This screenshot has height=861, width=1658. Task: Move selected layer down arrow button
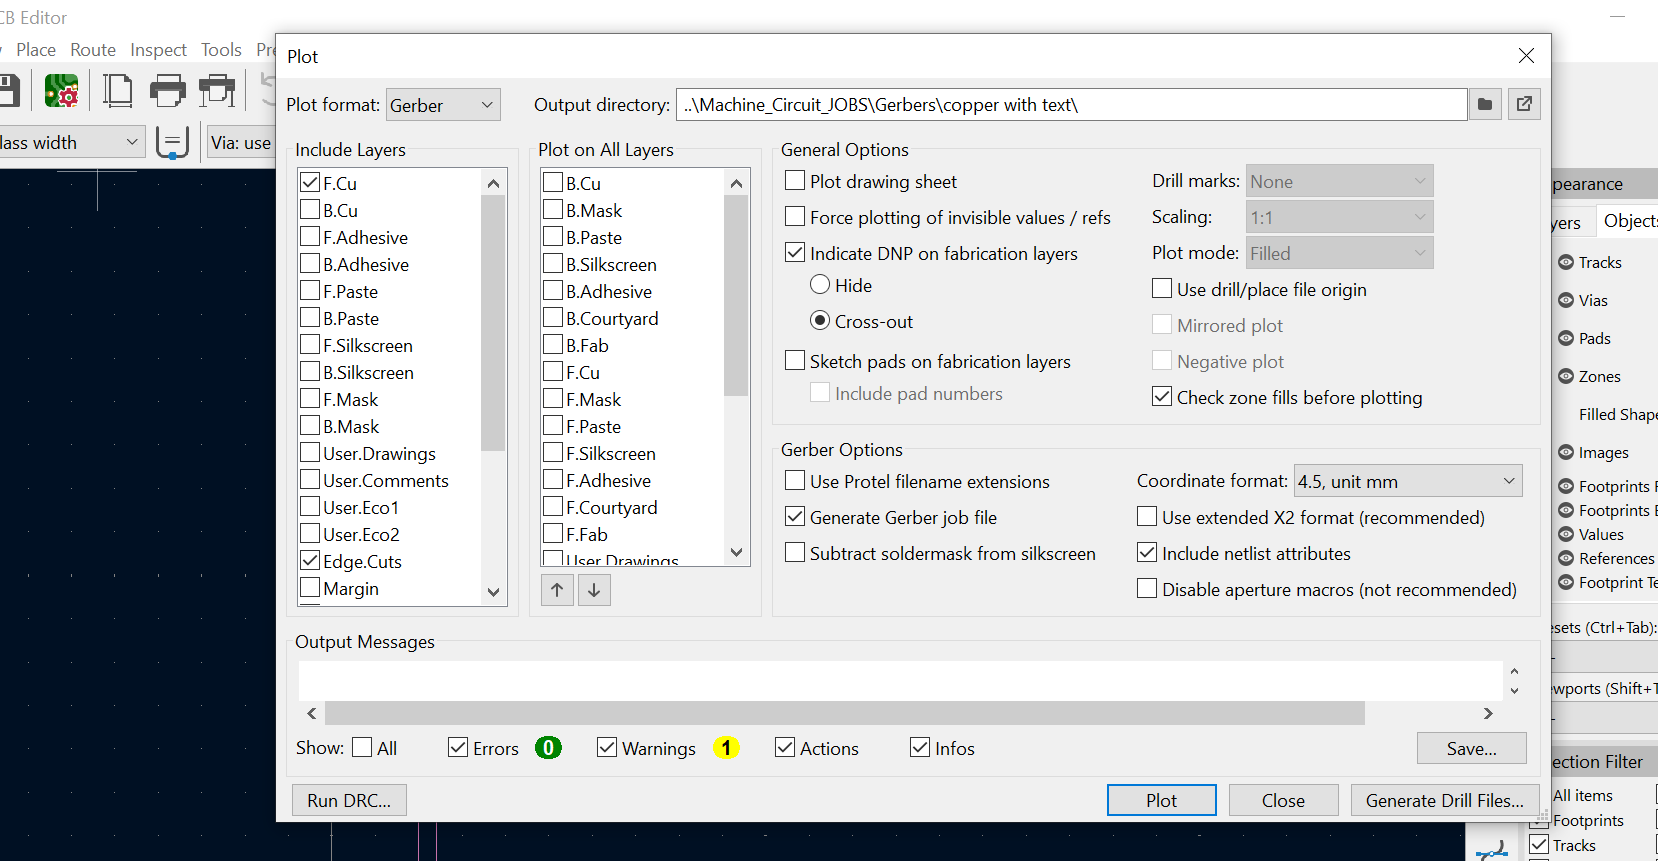[594, 590]
